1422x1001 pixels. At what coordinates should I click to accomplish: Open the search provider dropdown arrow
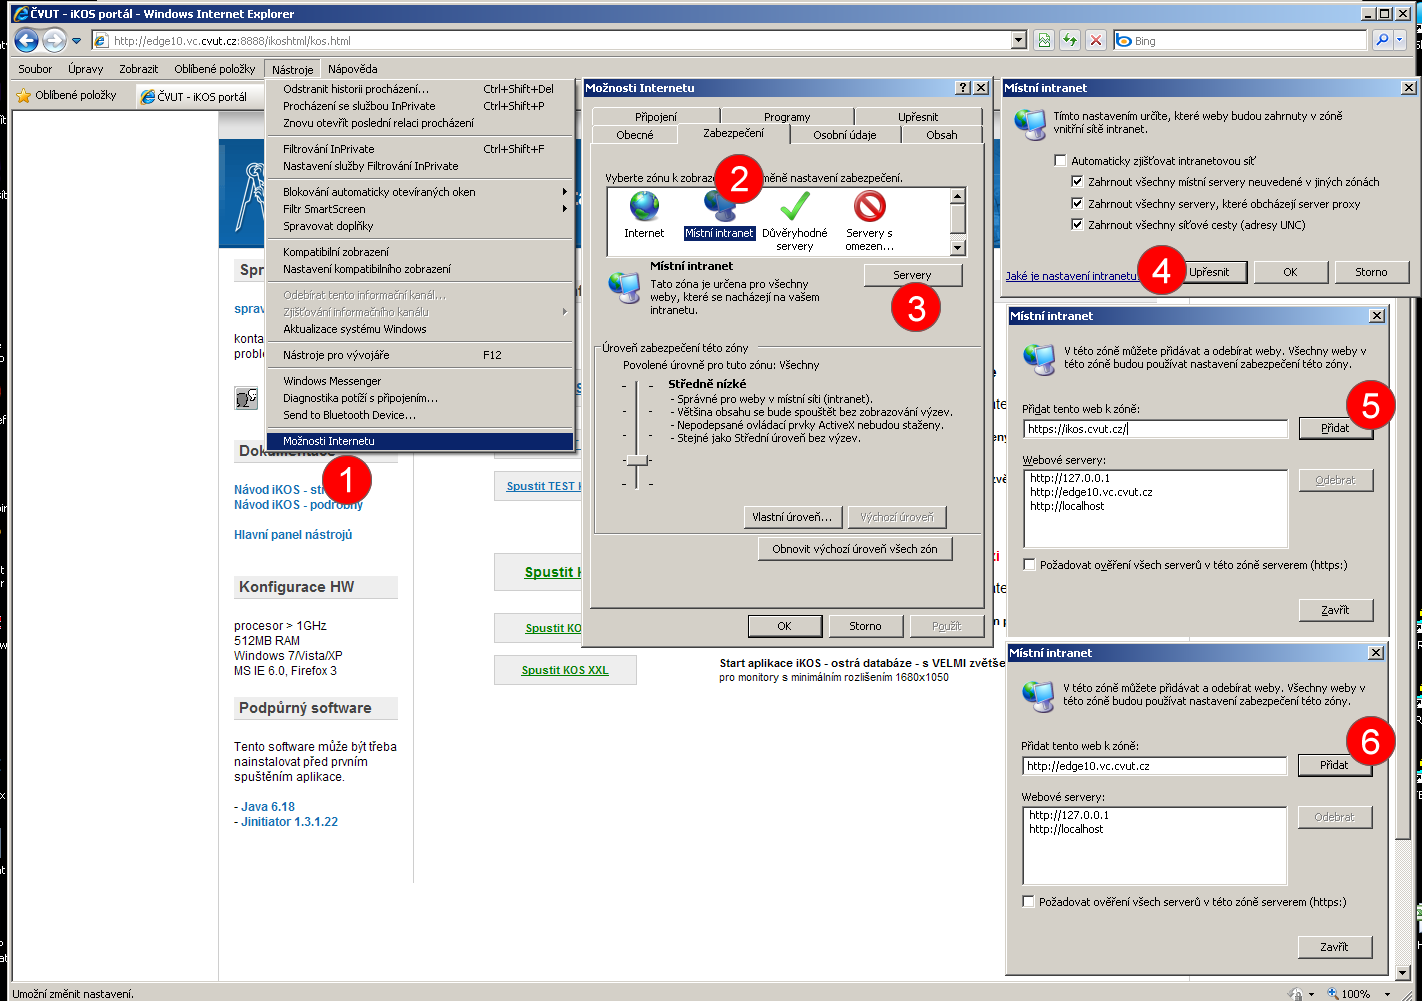[1400, 40]
